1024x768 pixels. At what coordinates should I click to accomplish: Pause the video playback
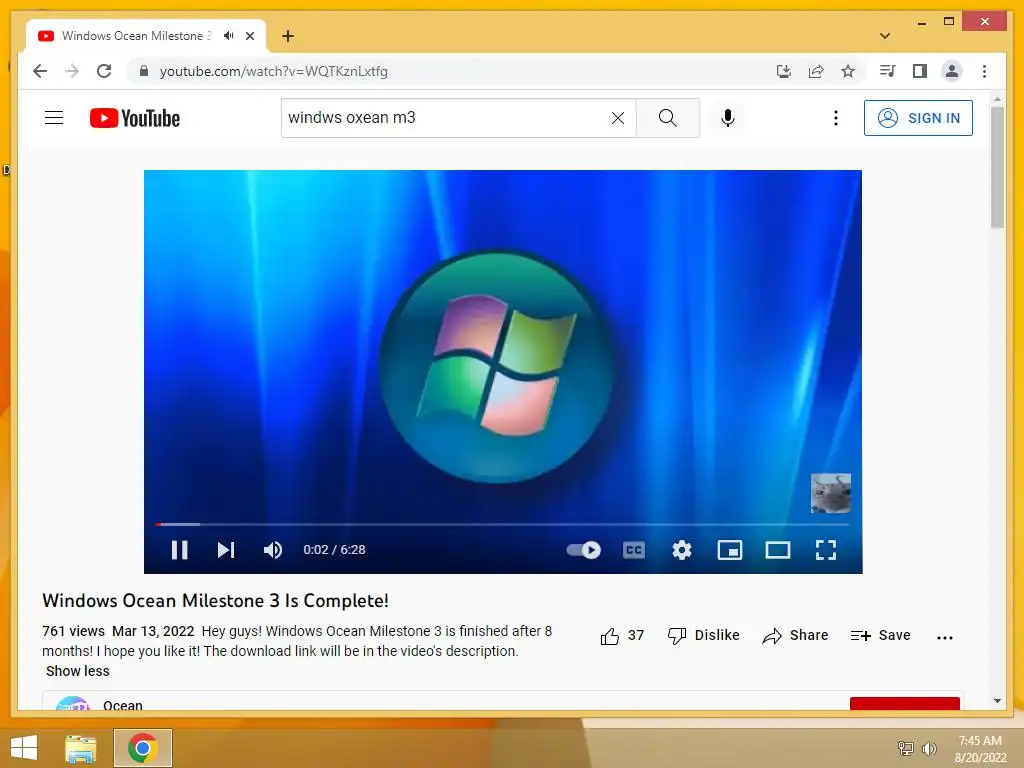pyautogui.click(x=180, y=550)
